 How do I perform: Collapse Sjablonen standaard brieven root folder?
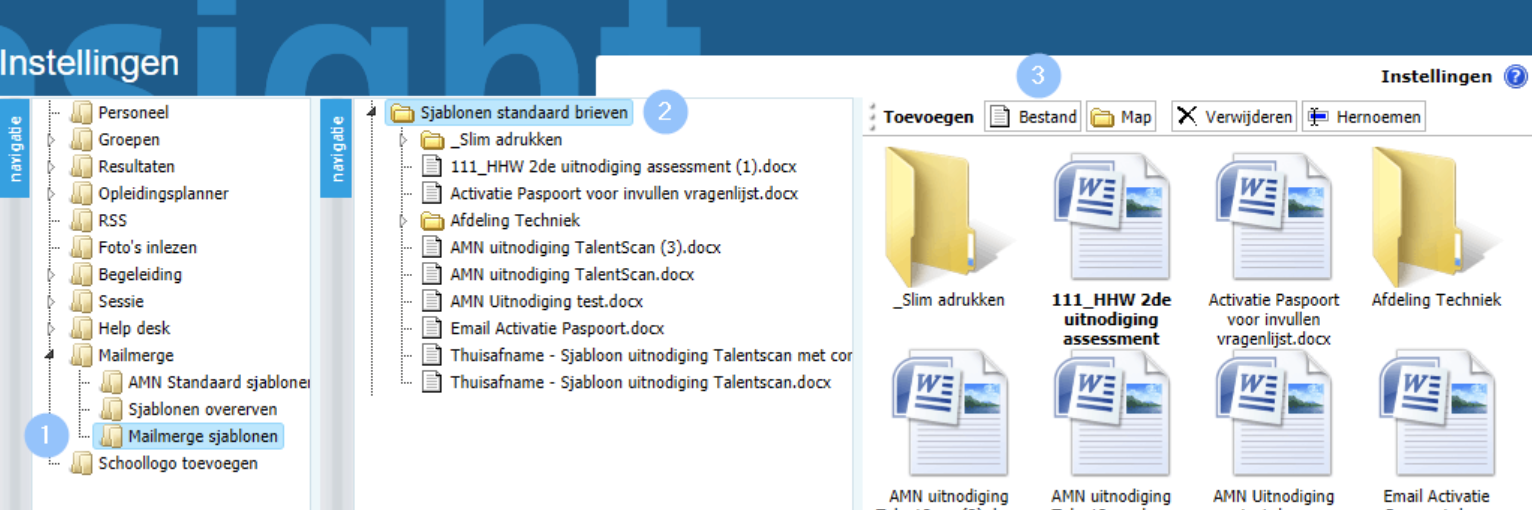(x=373, y=112)
